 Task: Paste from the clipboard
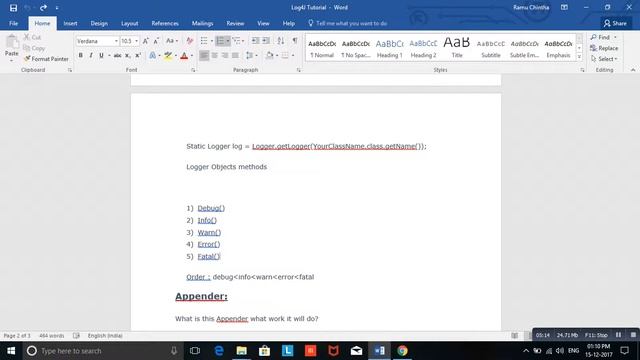point(12,47)
